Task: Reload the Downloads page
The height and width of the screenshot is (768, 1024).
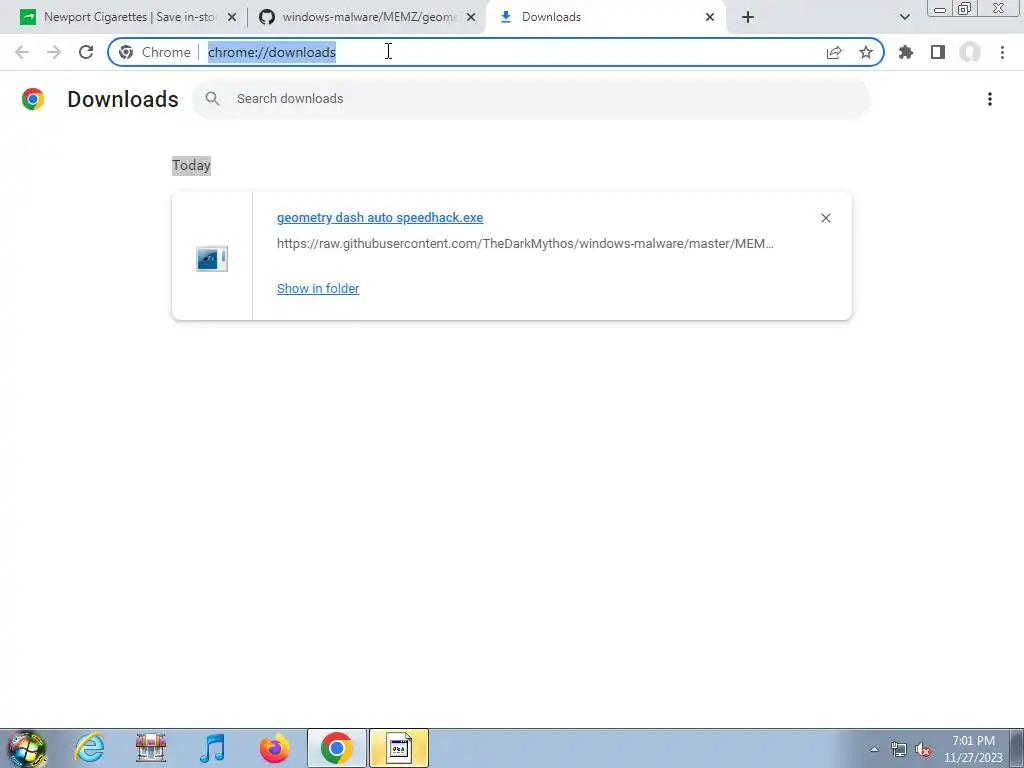Action: (86, 52)
